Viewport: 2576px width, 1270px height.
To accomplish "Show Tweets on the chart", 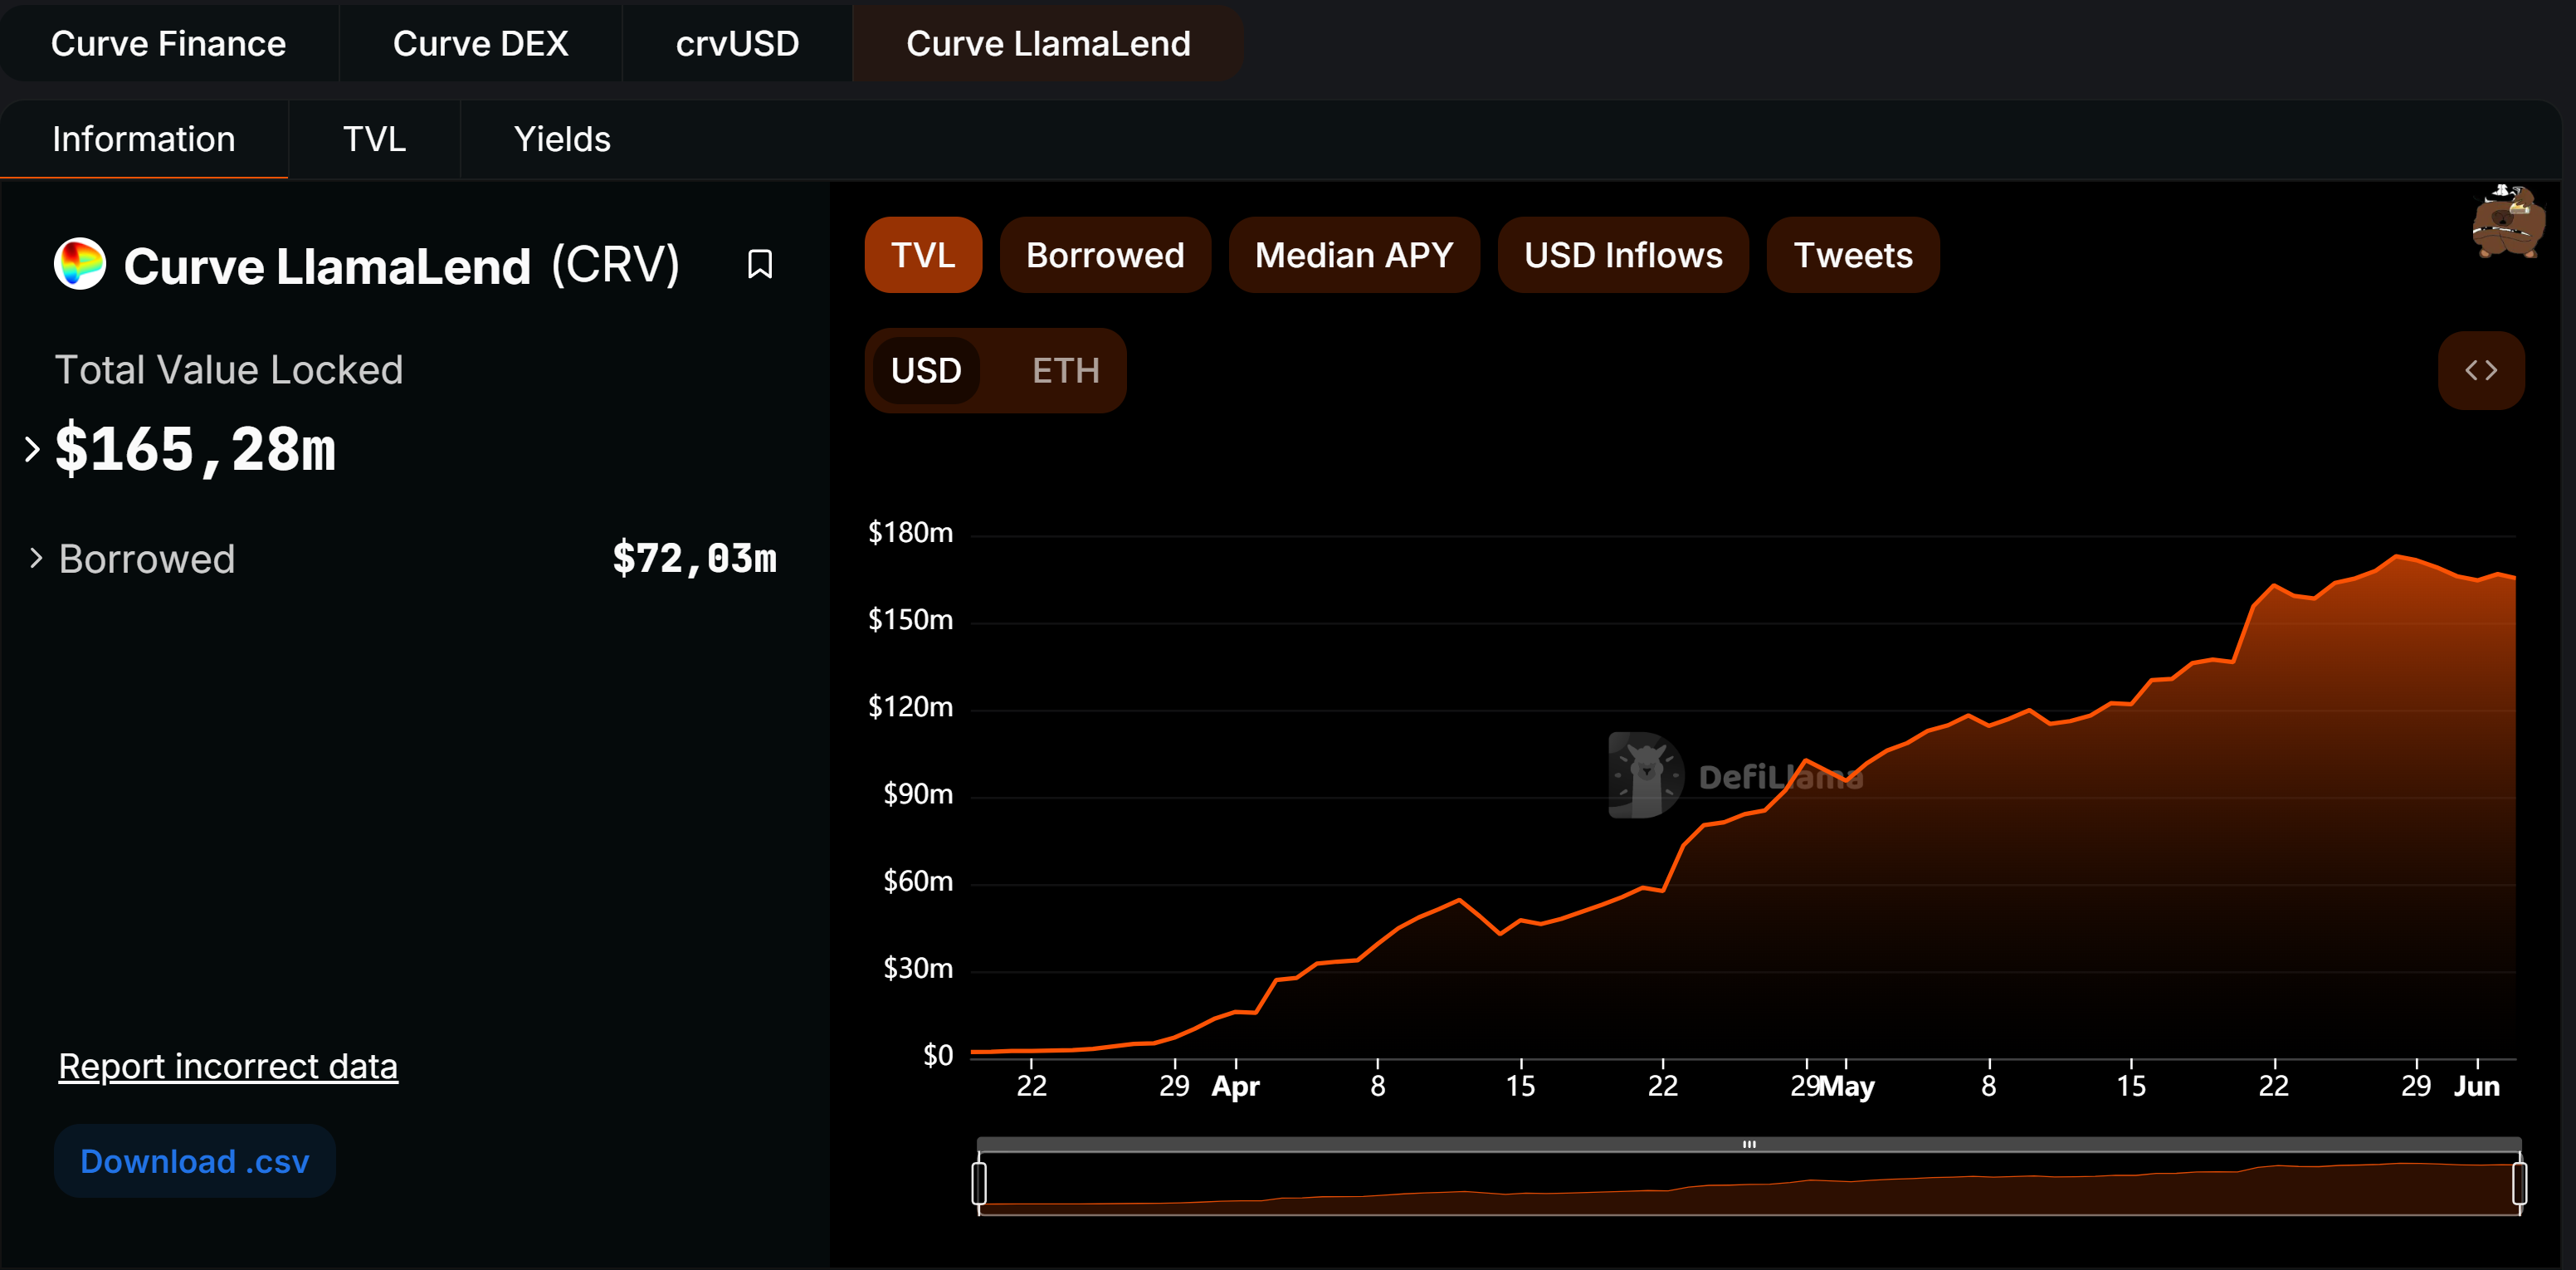I will click(x=1852, y=256).
